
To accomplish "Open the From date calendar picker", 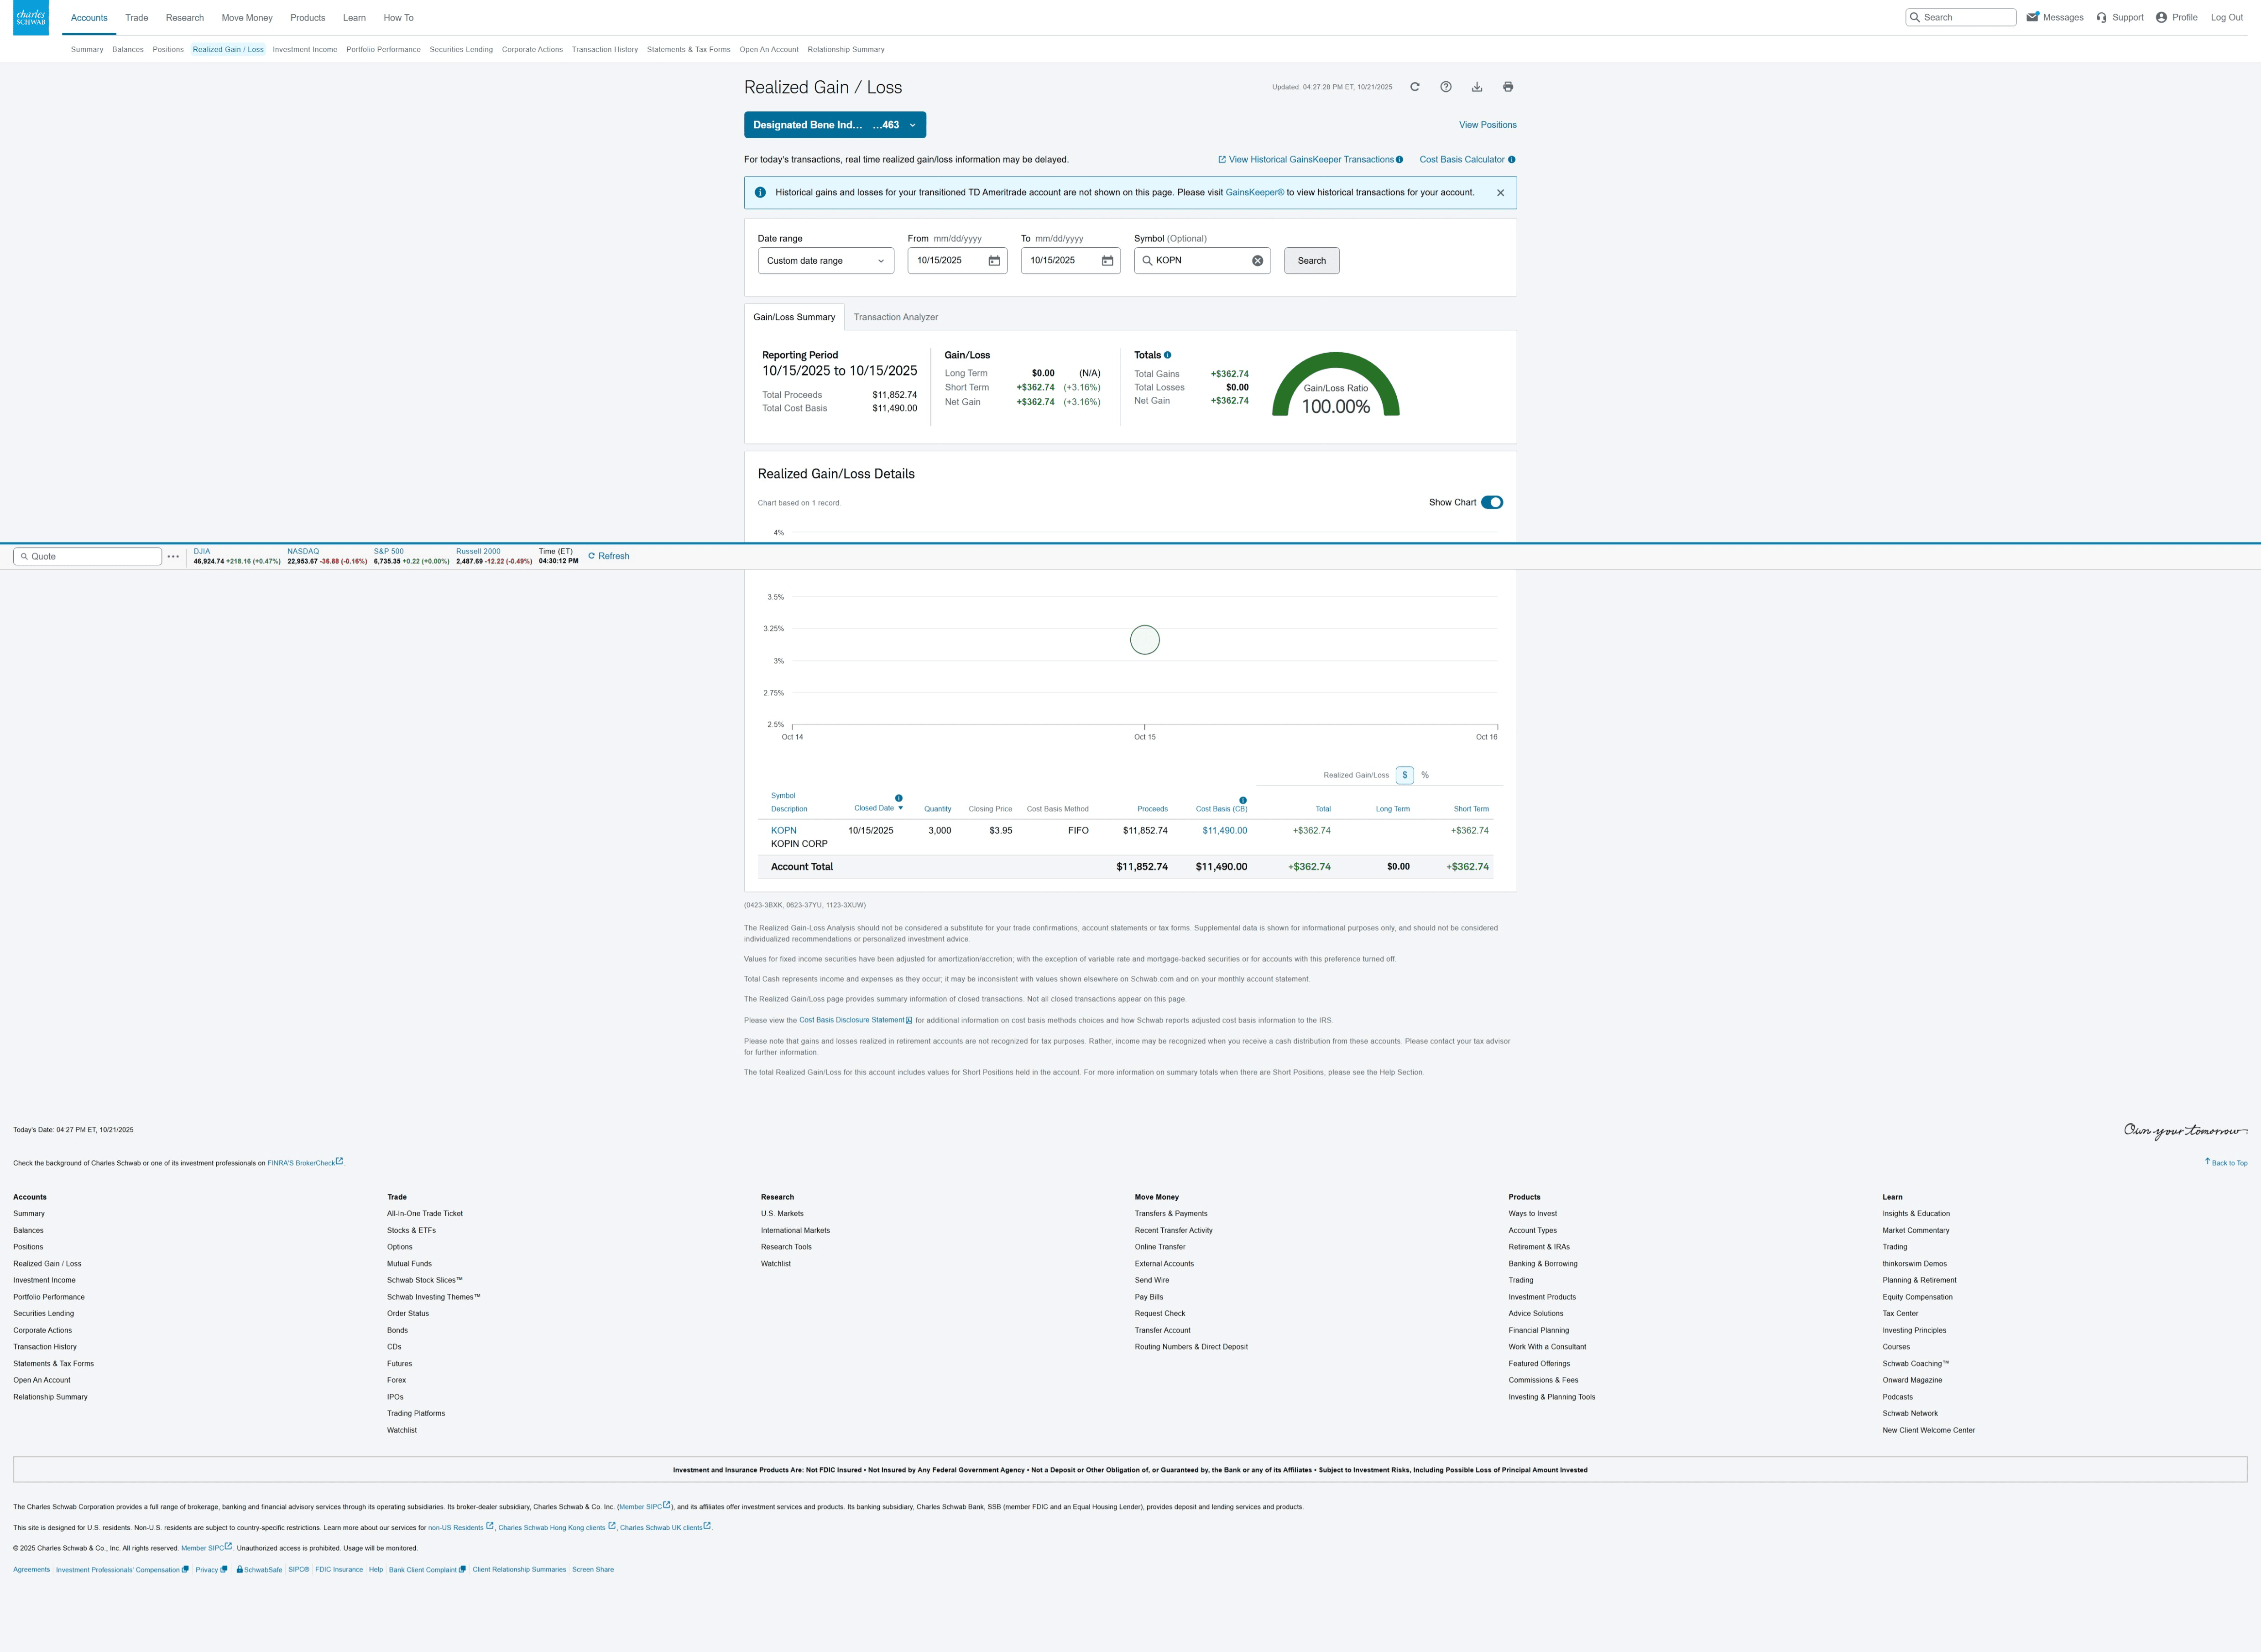I will (994, 261).
